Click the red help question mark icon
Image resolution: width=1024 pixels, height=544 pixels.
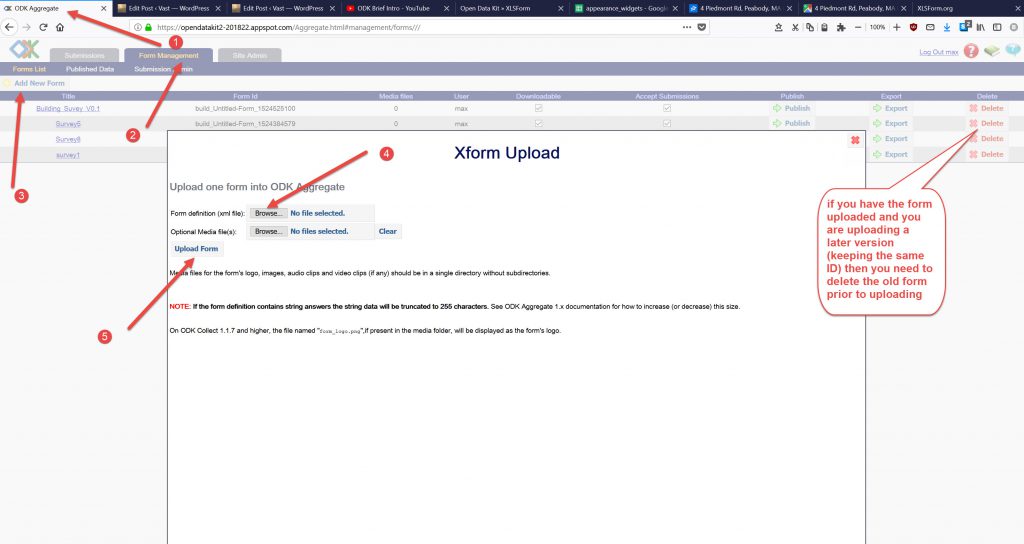971,51
